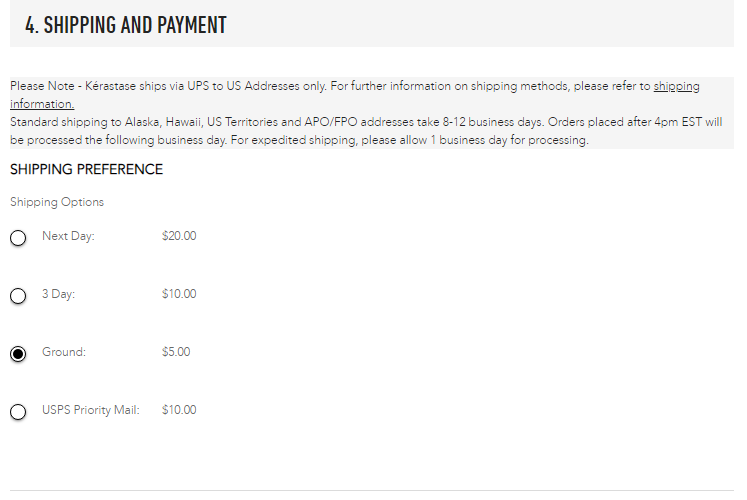This screenshot has height=500, width=747.
Task: Click the "4. Shipping and Payment" section header
Action: [126, 25]
